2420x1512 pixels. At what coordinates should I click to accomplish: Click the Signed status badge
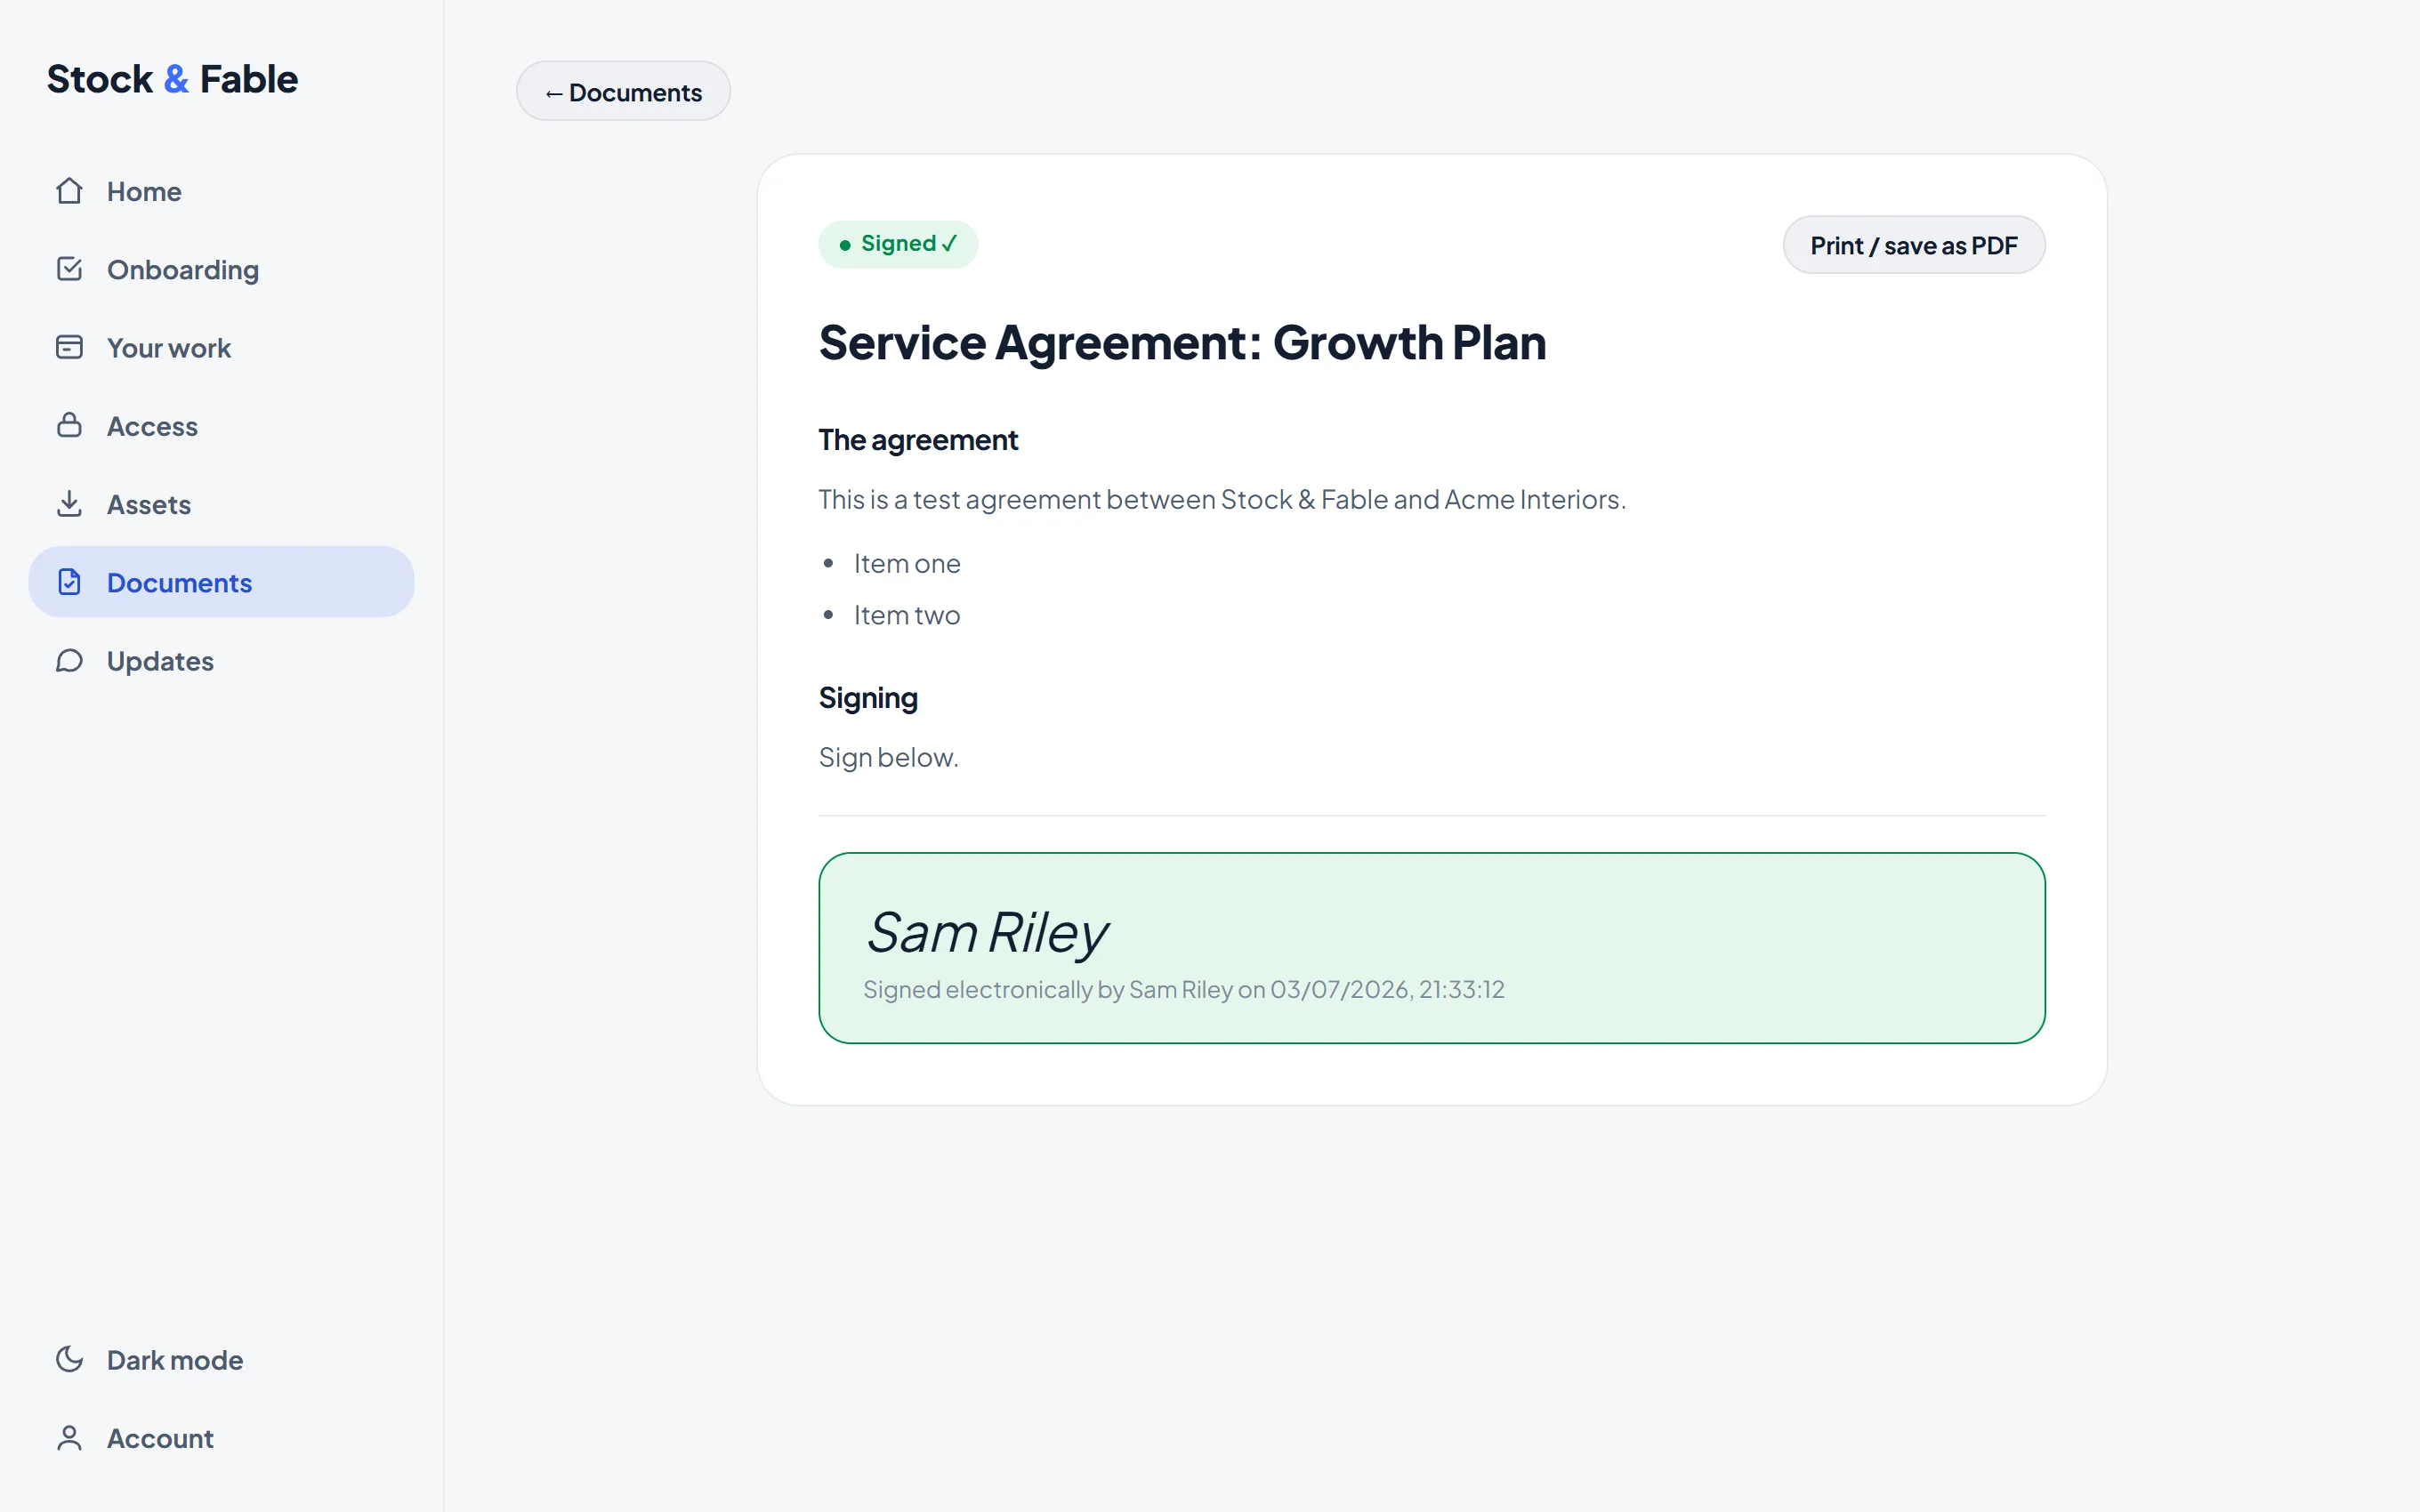tap(898, 244)
